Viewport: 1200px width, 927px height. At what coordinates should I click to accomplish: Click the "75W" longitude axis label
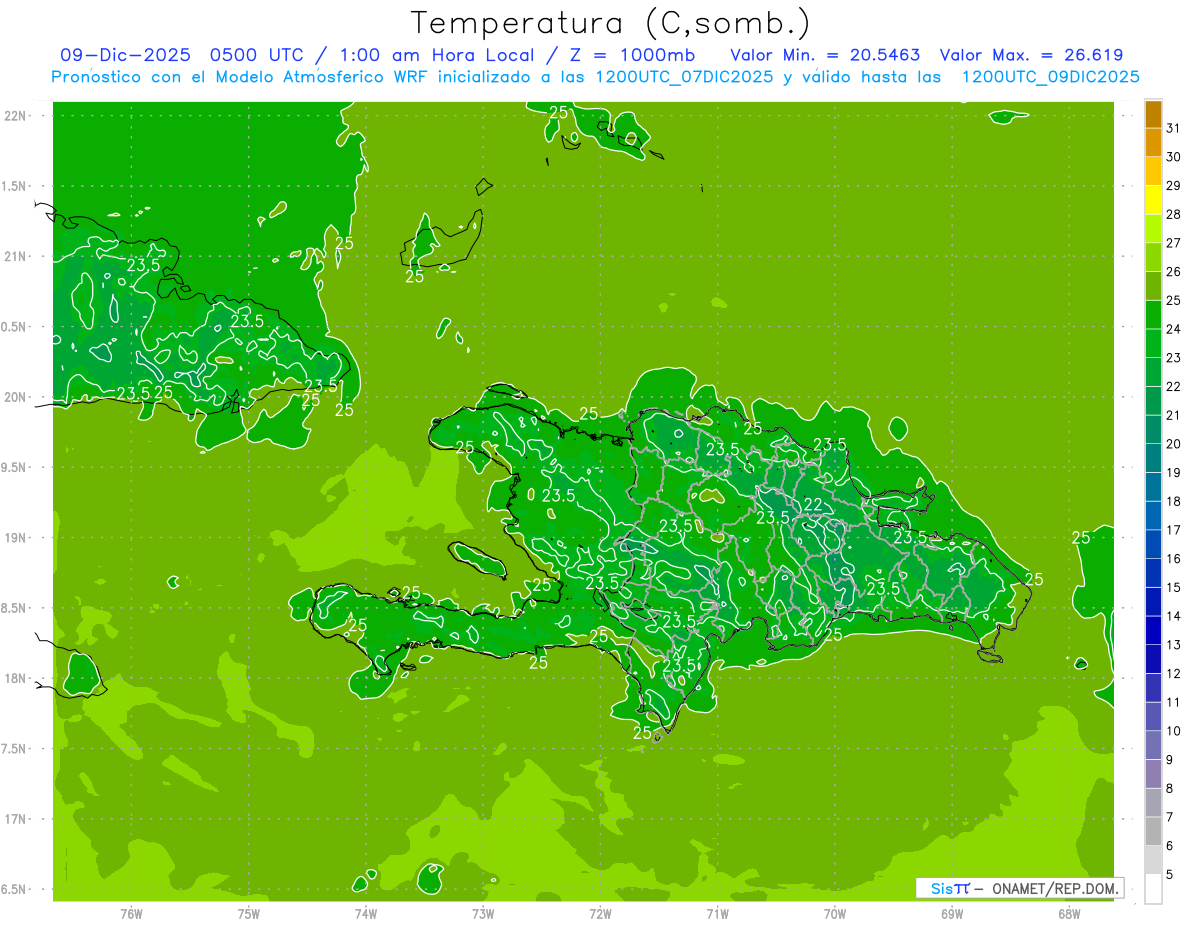[249, 914]
